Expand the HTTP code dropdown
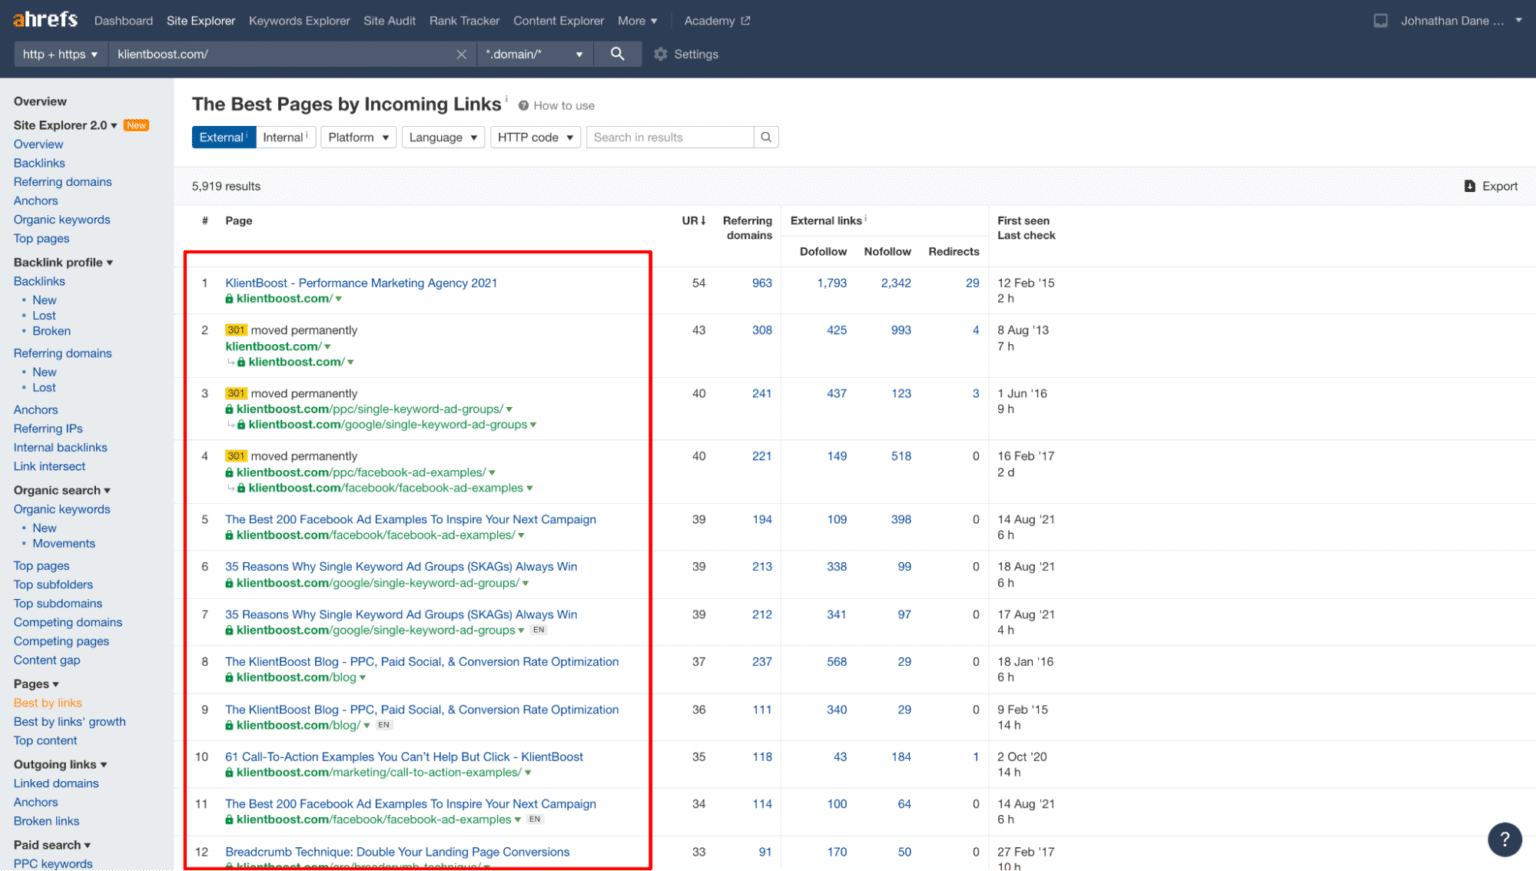The image size is (1536, 871). (535, 137)
